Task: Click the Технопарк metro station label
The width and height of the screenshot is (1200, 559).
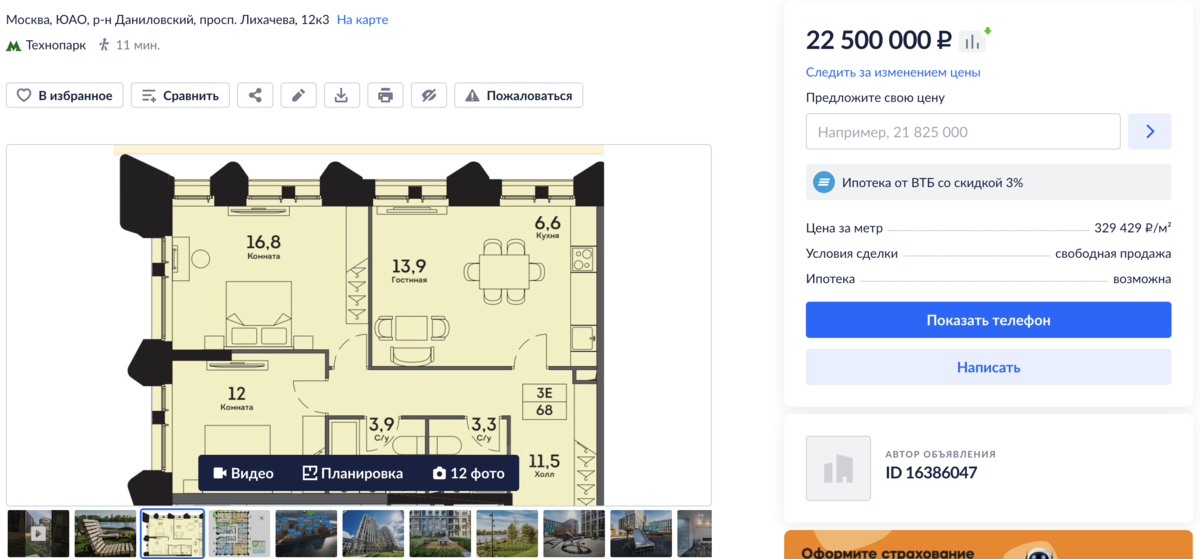Action: coord(56,45)
